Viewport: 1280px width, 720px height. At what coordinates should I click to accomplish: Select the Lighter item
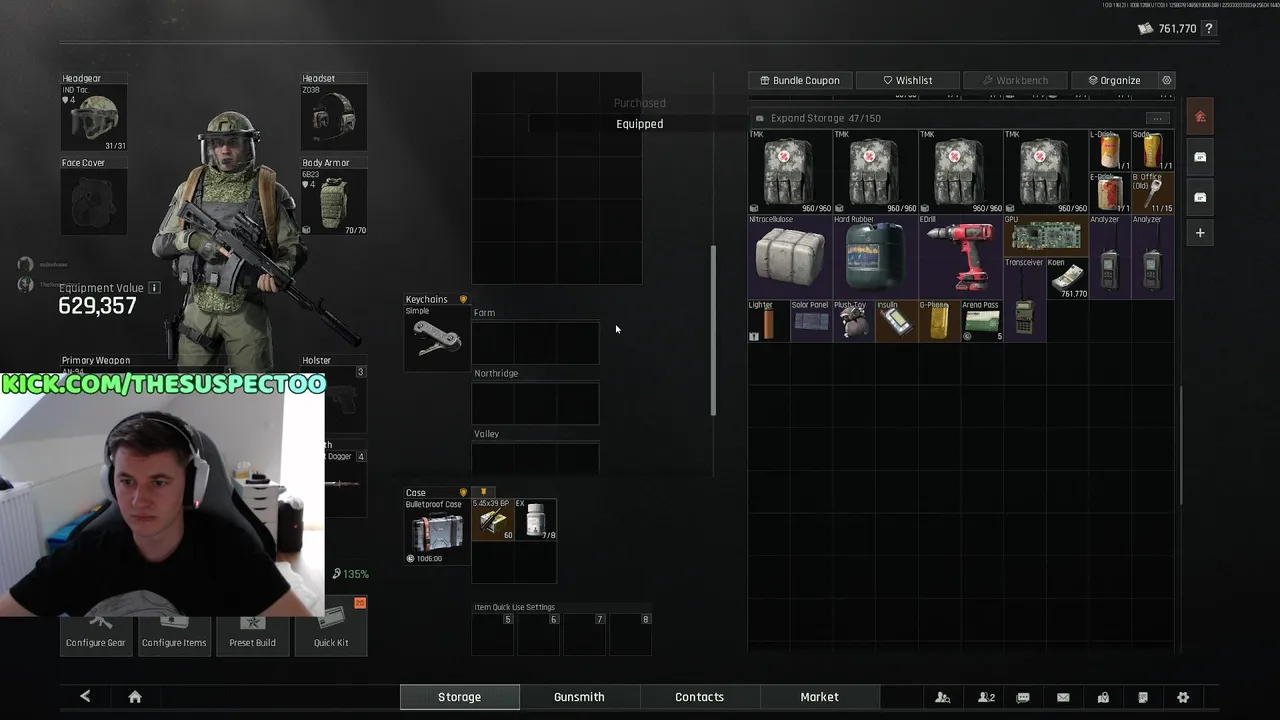pos(769,320)
